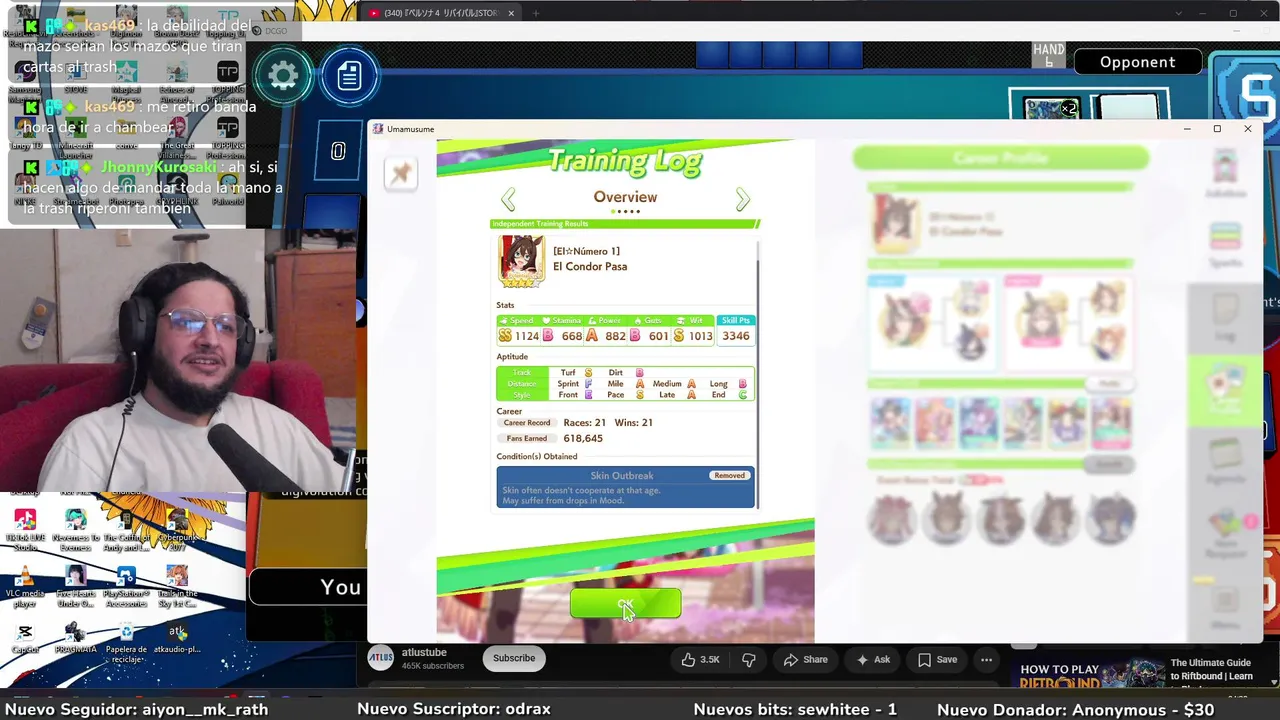This screenshot has width=1280, height=720.
Task: Click the Power stat value 882
Action: pyautogui.click(x=615, y=336)
